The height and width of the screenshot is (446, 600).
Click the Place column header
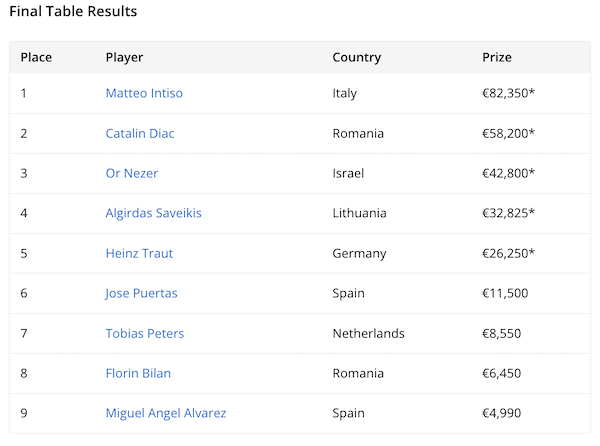[x=36, y=57]
